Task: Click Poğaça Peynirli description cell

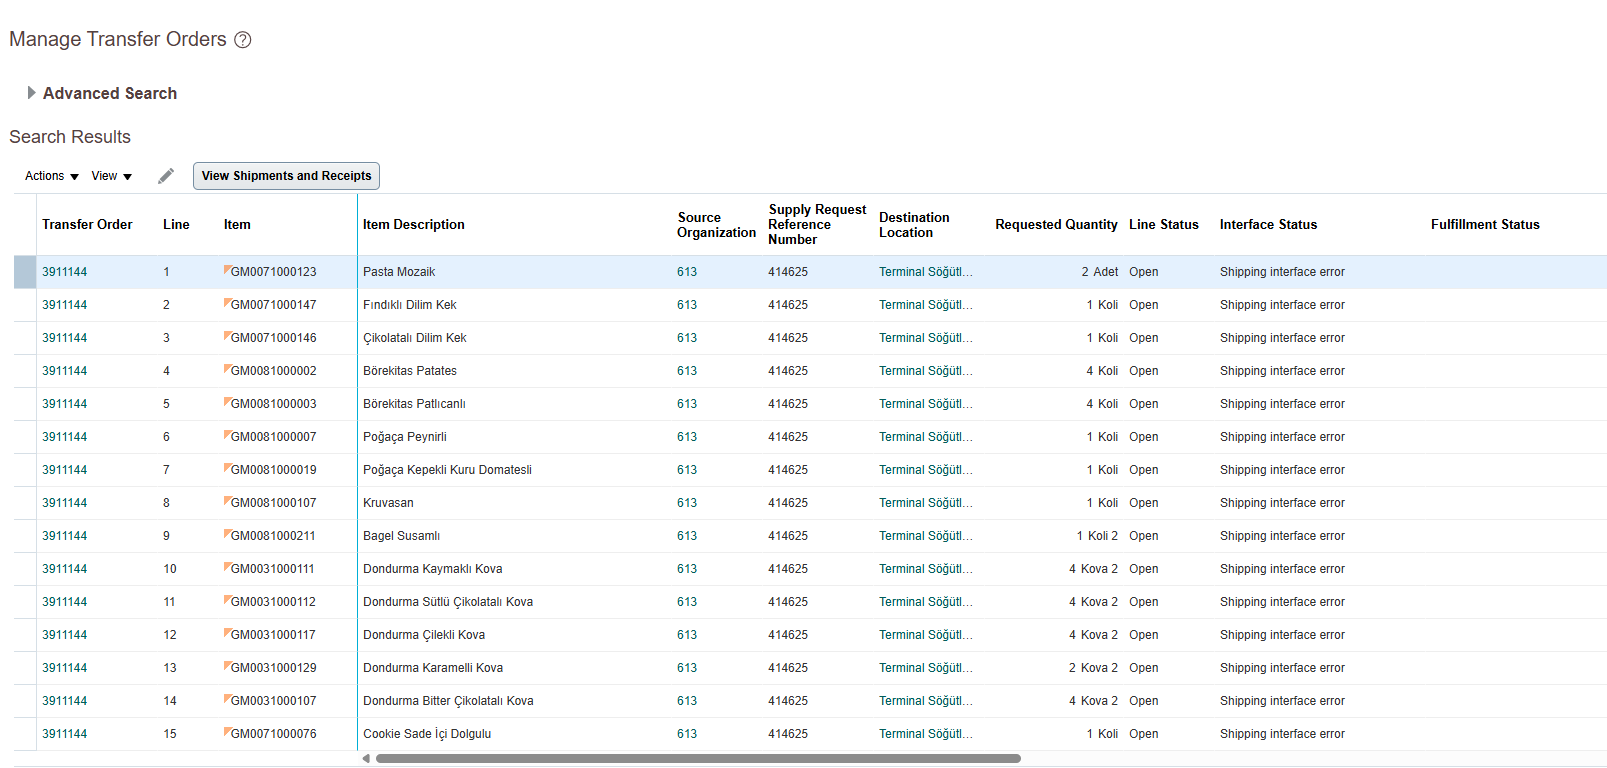Action: [405, 437]
